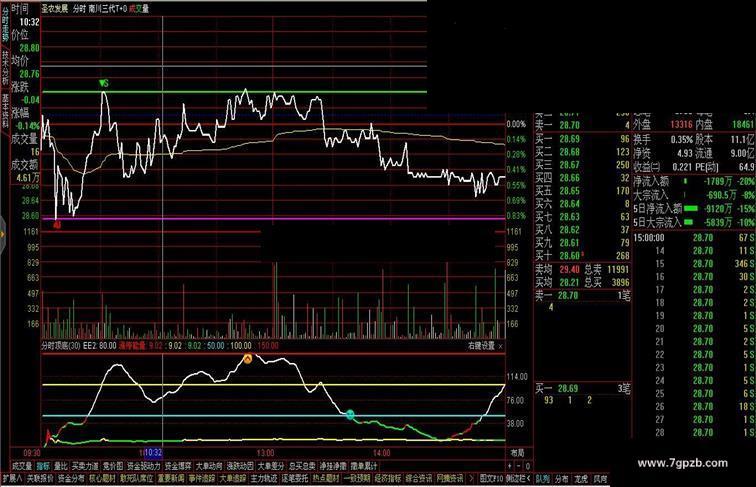Select the 买卖力道 bottom tab
756x487 pixels.
(x=85, y=466)
